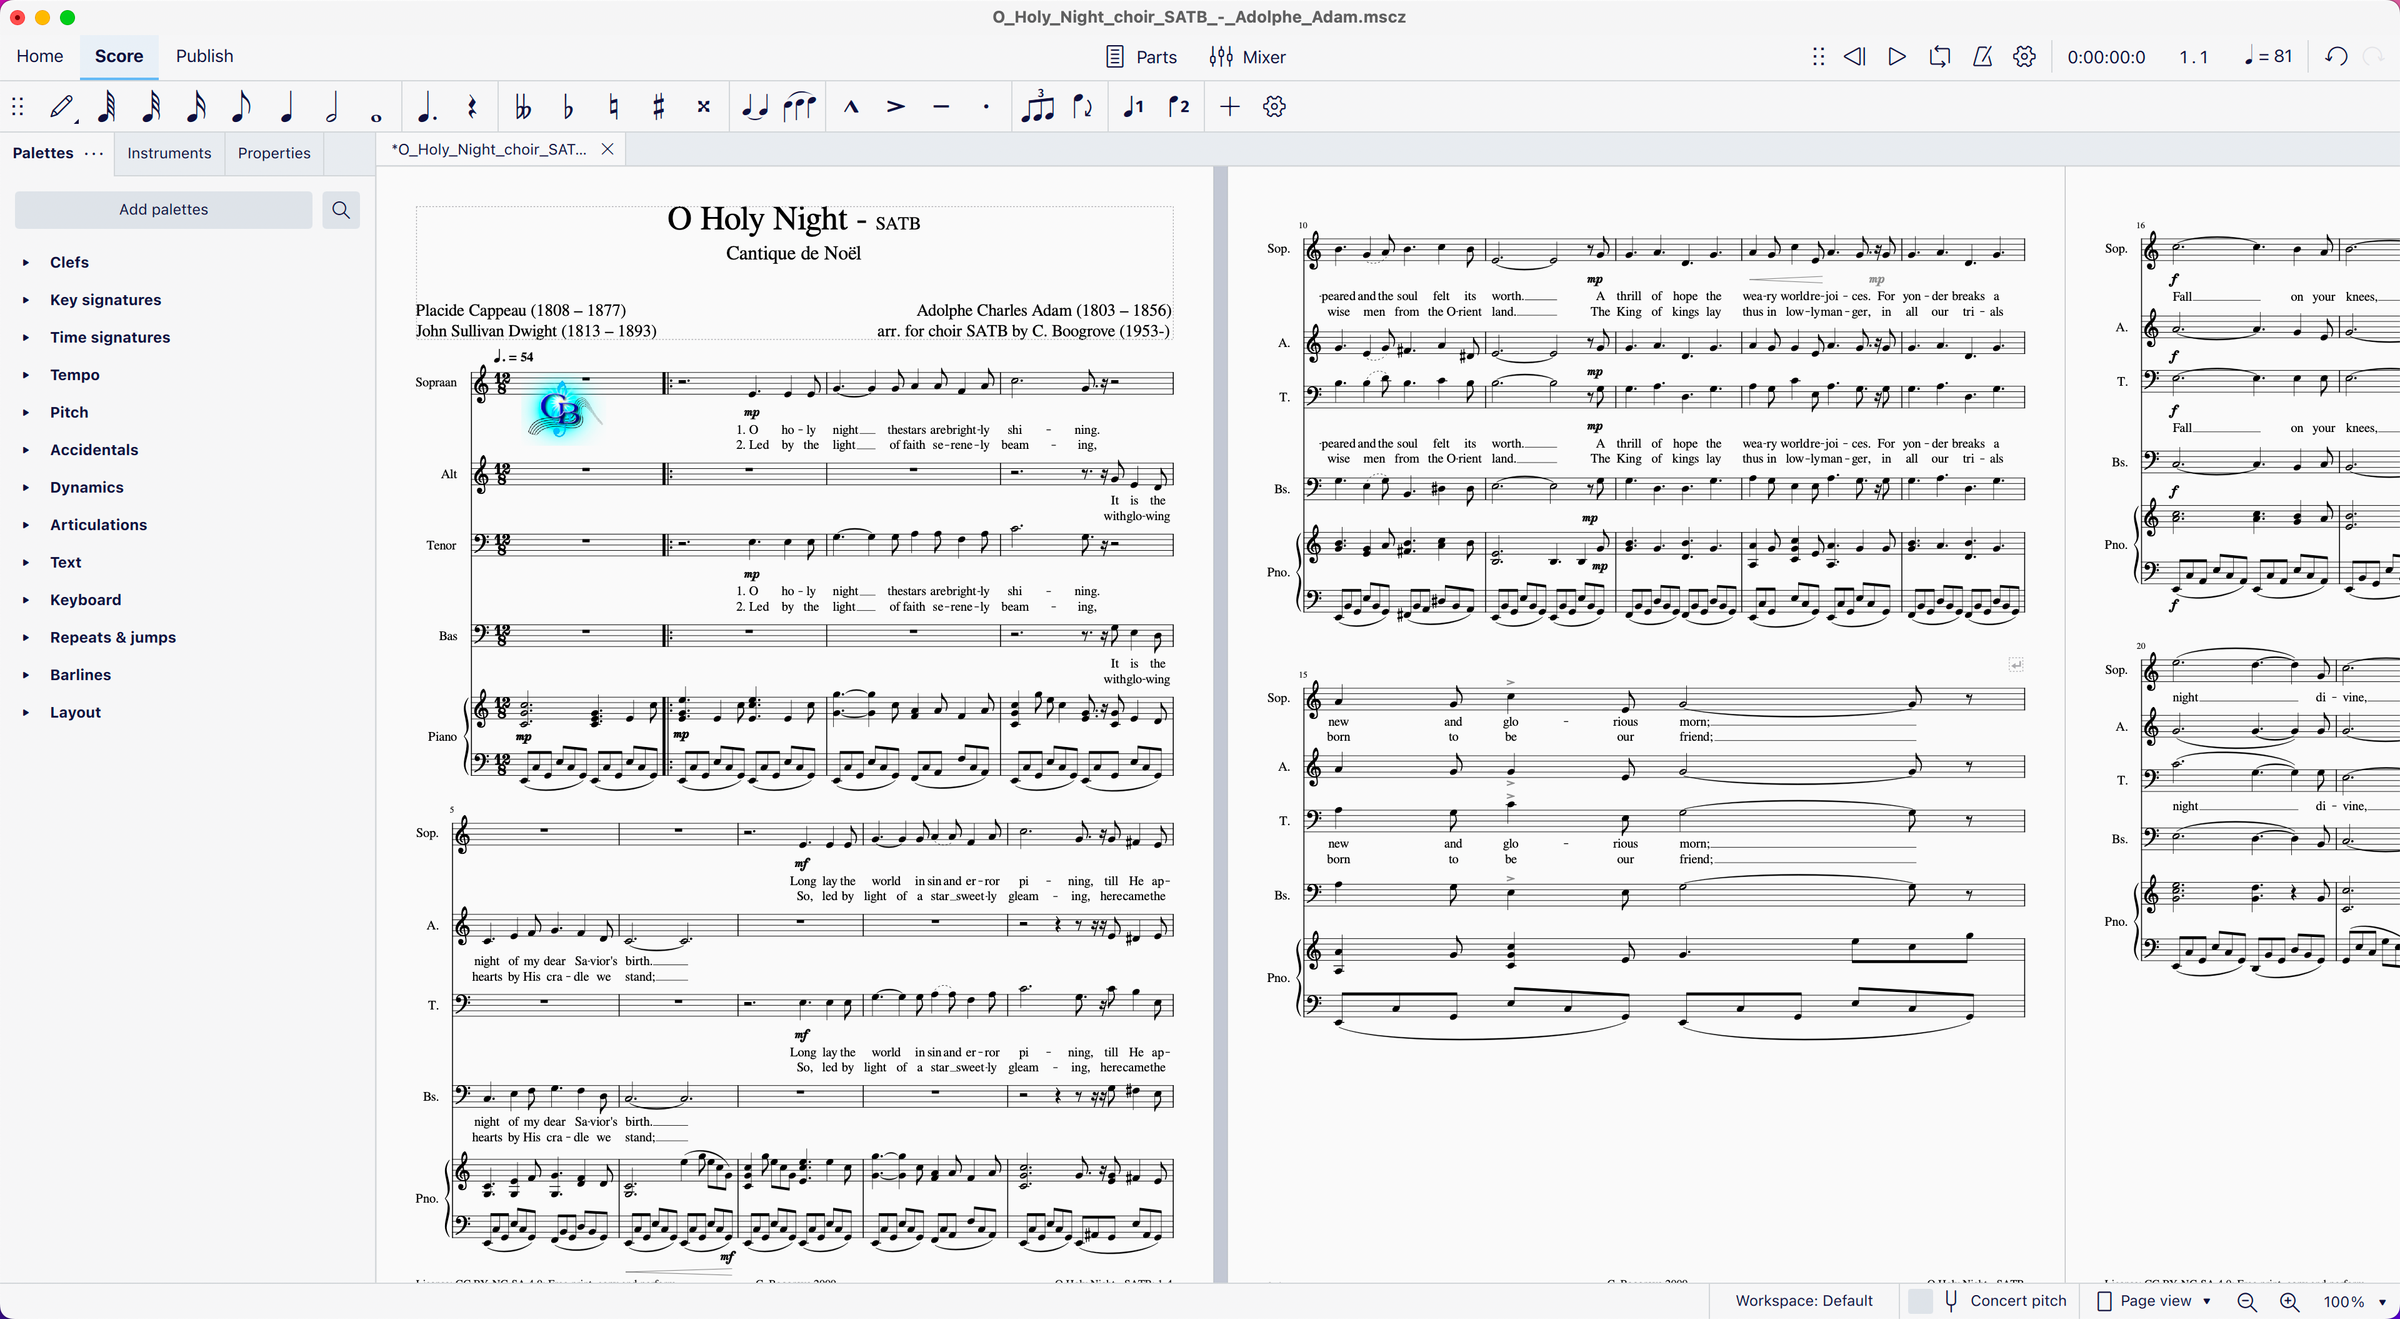Flip note stem direction
This screenshot has width=2400, height=1319.
(x=1083, y=106)
